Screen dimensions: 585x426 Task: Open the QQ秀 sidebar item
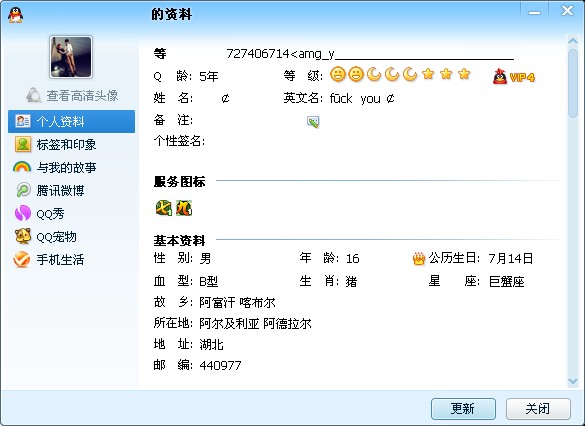point(40,214)
